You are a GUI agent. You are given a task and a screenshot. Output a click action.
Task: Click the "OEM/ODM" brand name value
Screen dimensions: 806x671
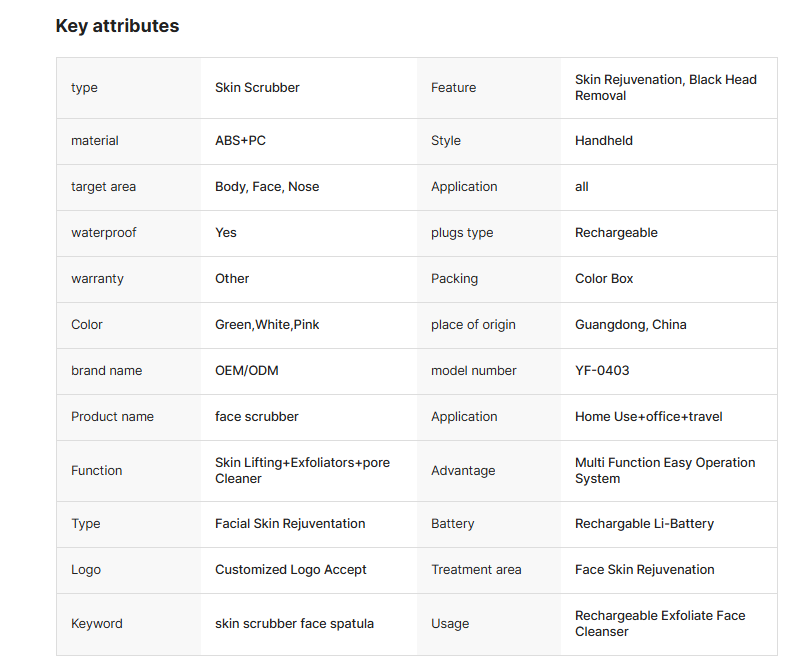tap(246, 371)
